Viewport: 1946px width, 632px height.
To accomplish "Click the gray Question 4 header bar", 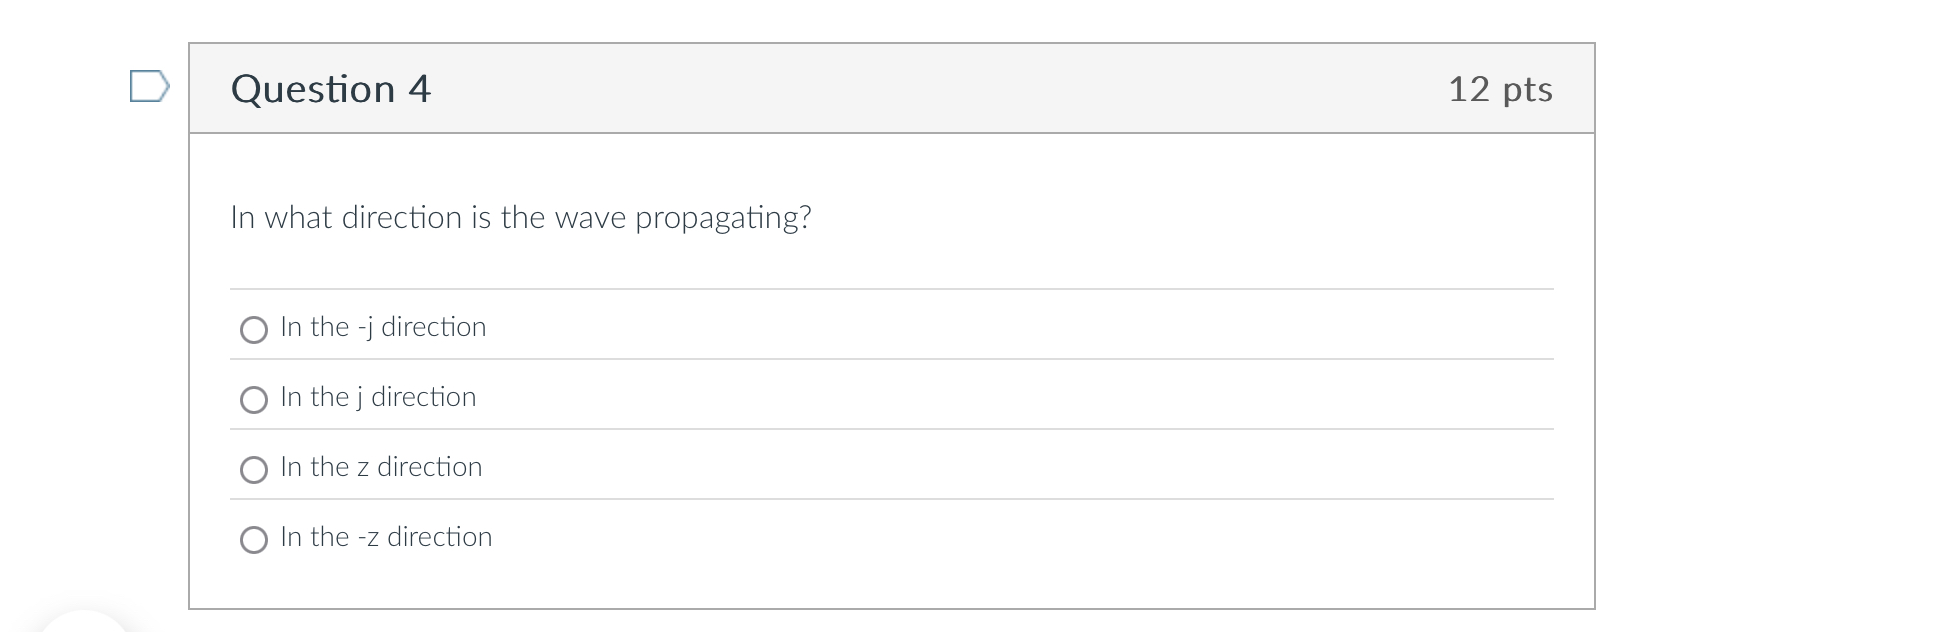I will coord(892,88).
